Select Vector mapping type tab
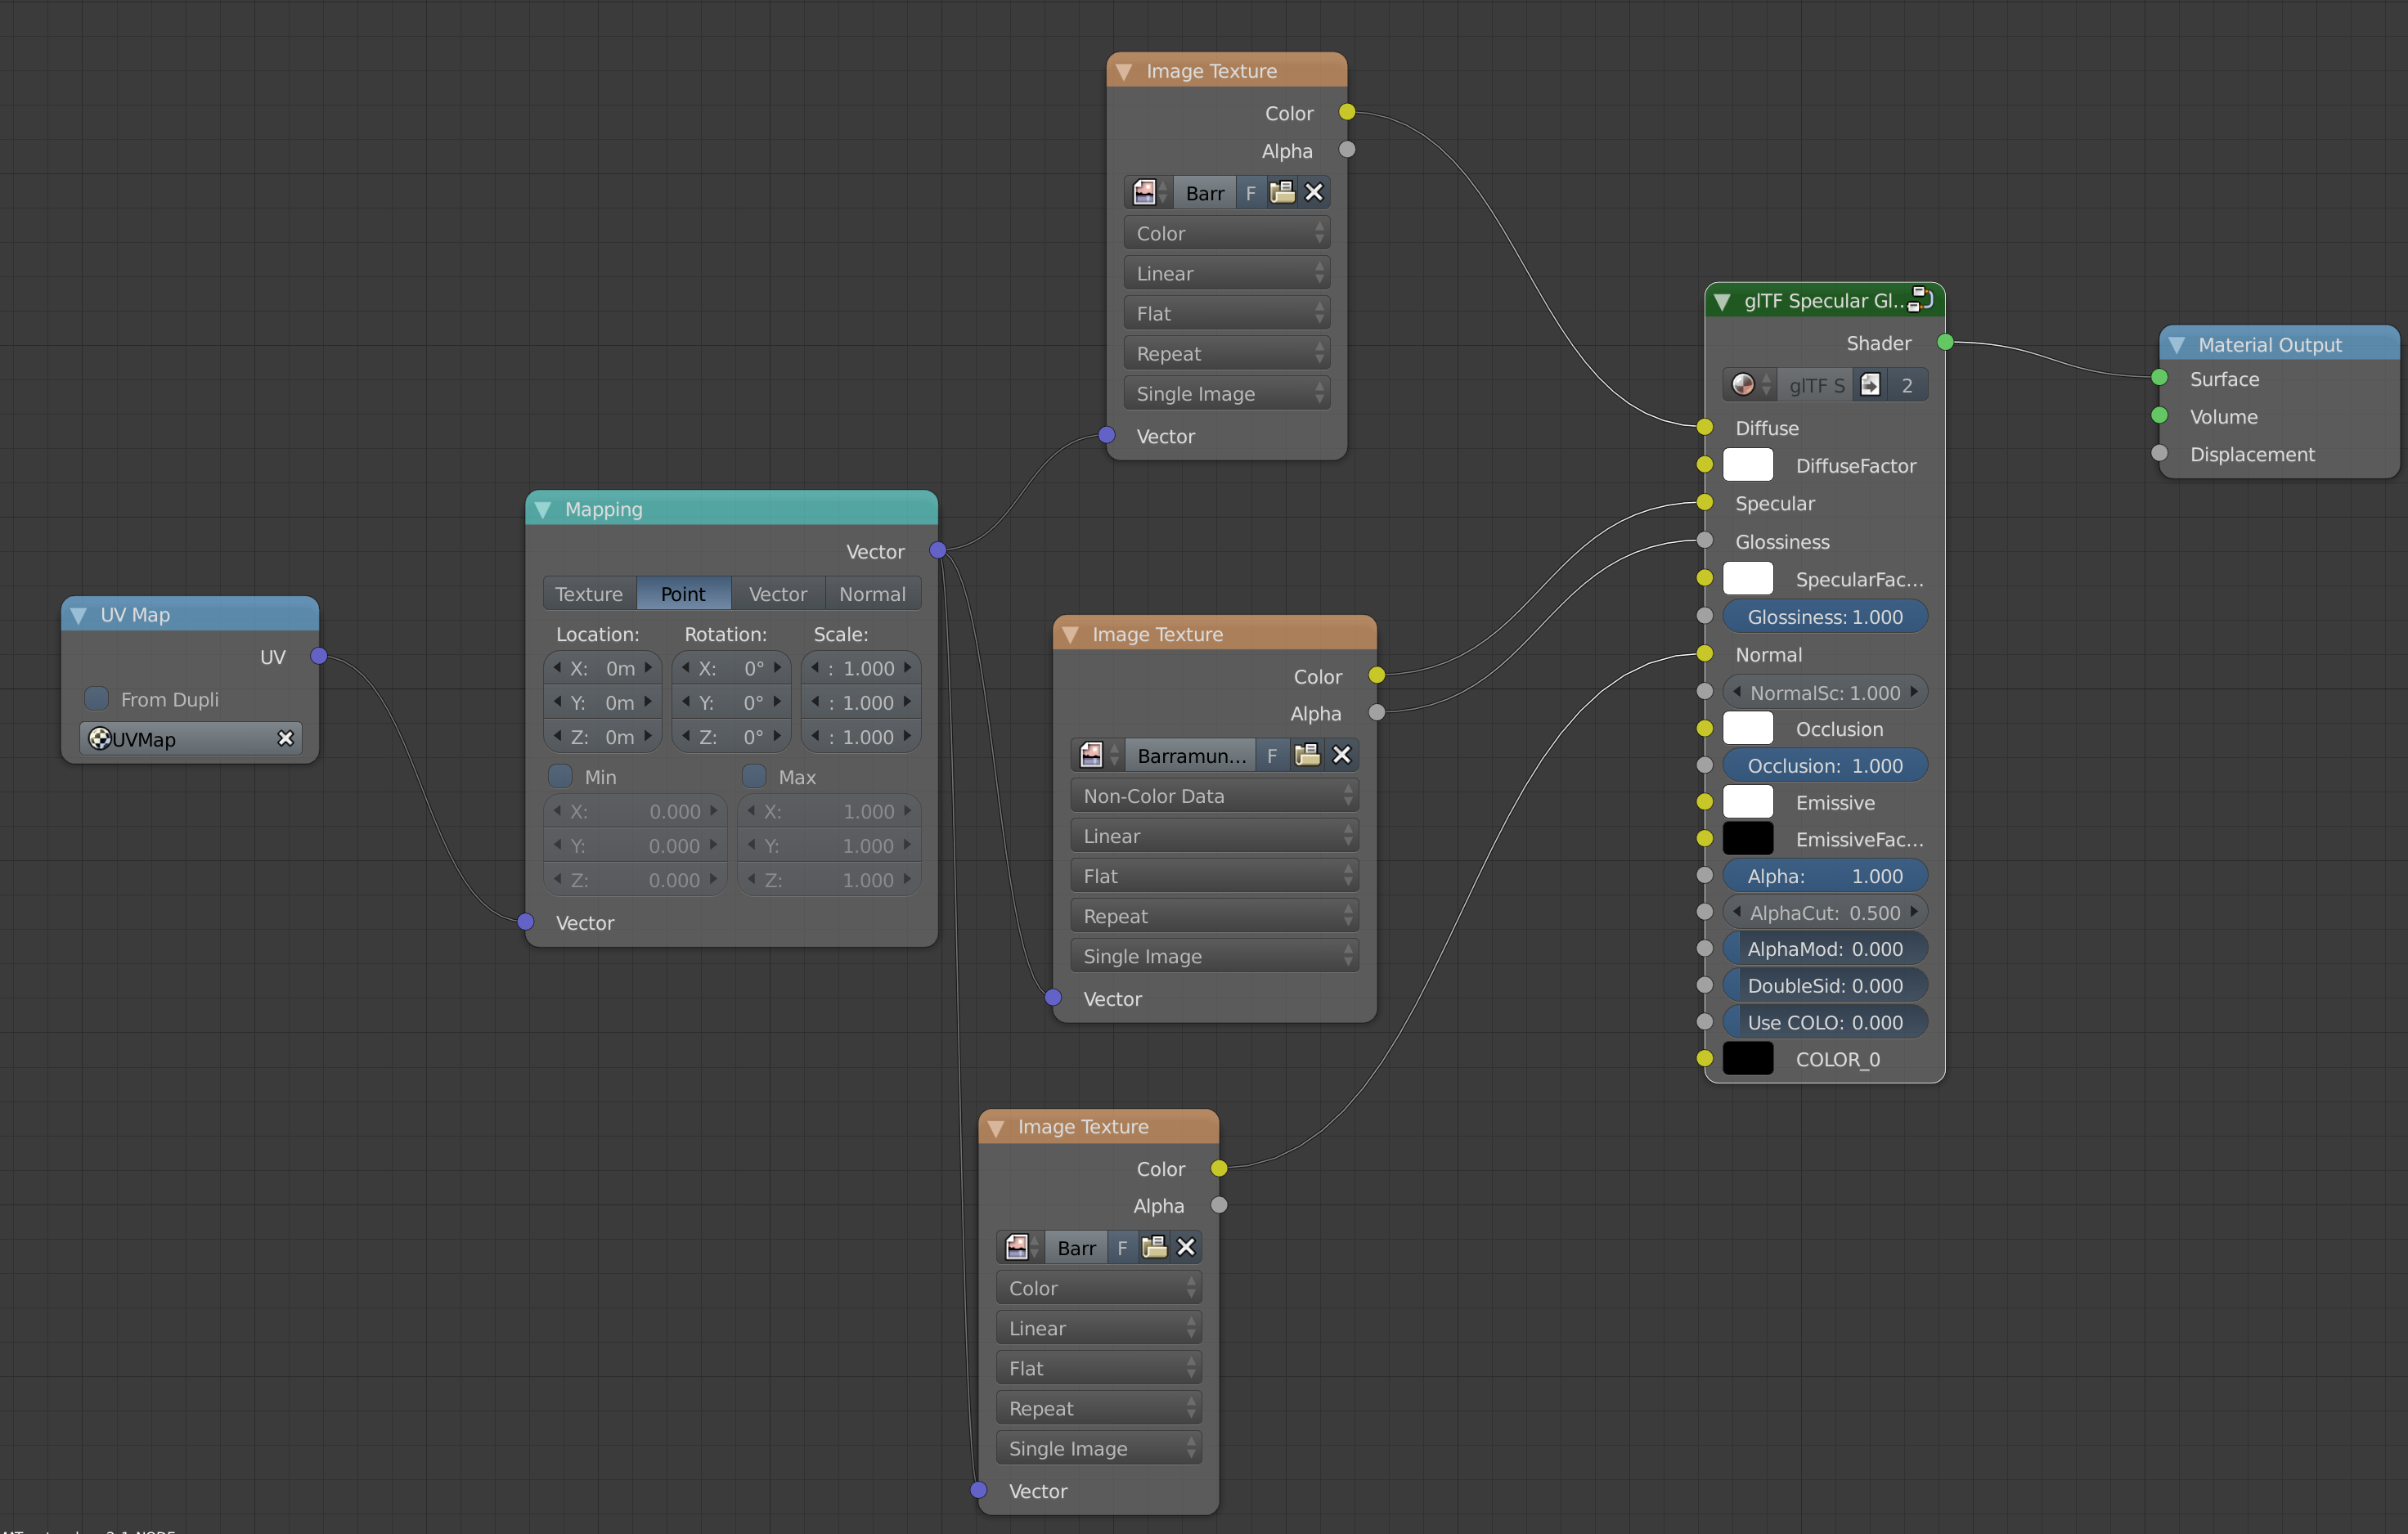The image size is (2408, 1534). pyautogui.click(x=778, y=594)
